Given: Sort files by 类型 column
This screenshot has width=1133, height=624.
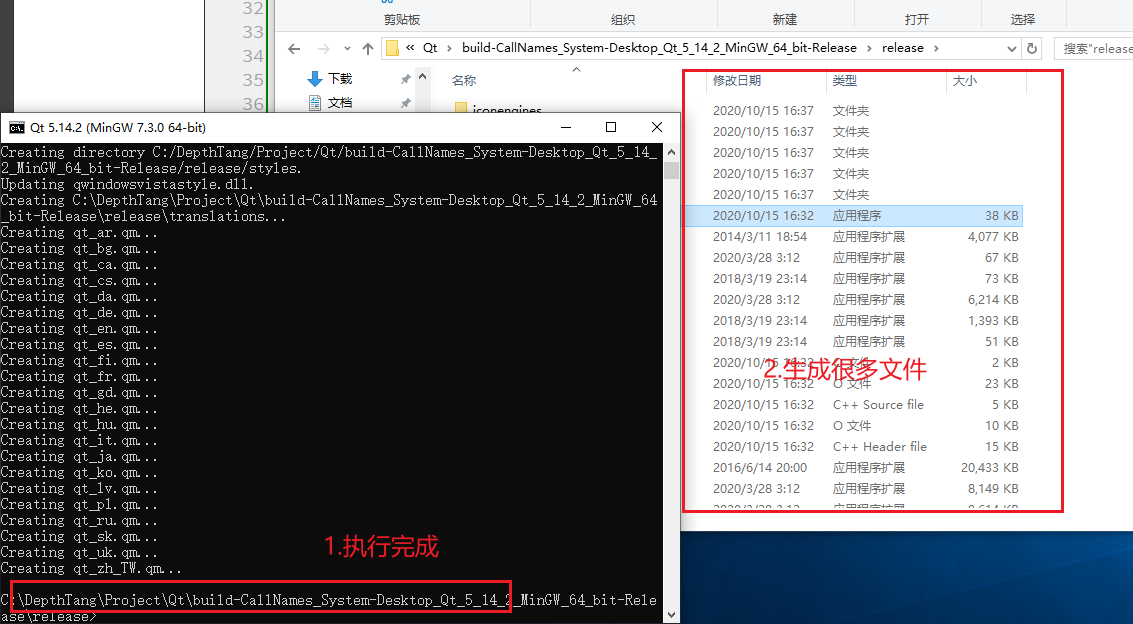Looking at the screenshot, I should (845, 81).
